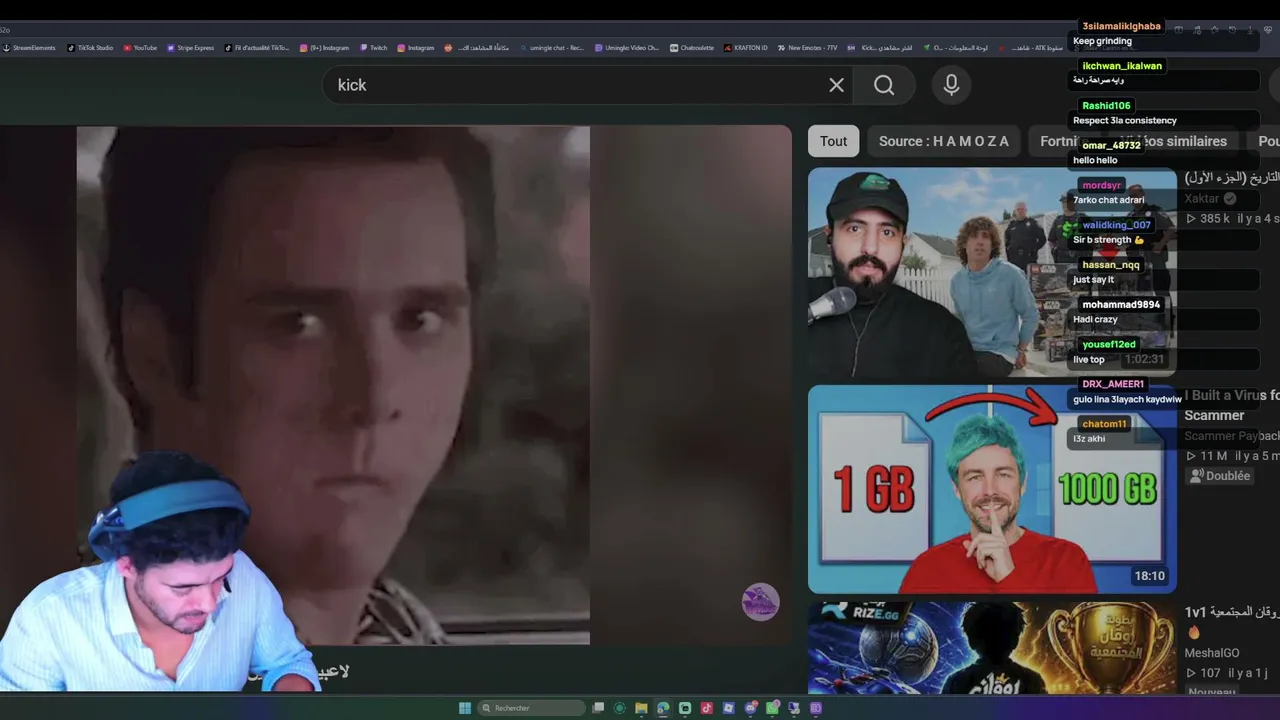Click the MeshalGO channel name

1211,653
